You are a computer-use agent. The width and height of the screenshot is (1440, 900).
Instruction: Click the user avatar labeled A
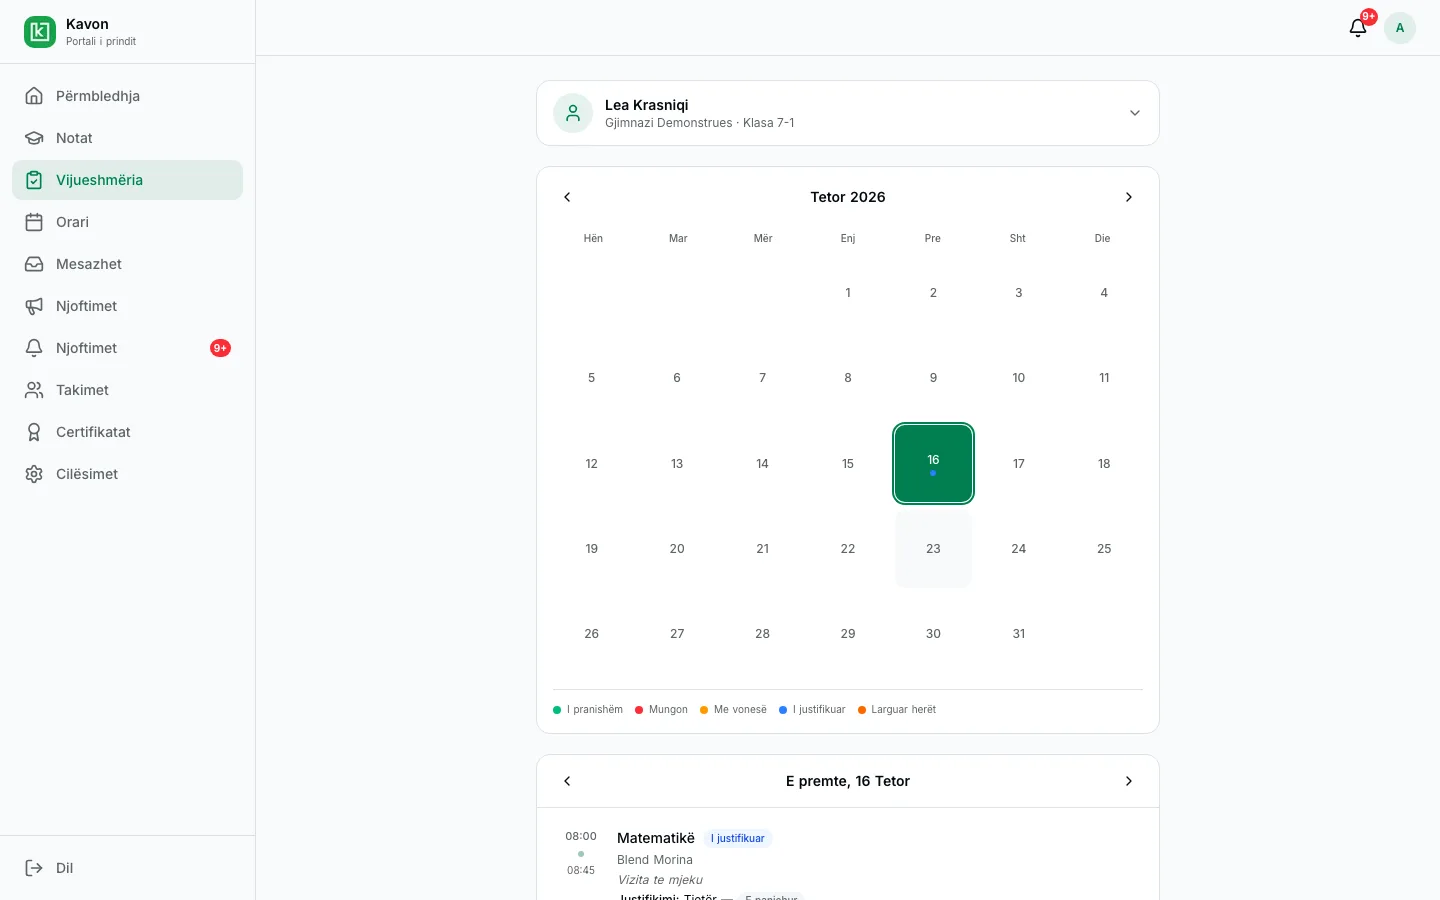pyautogui.click(x=1400, y=28)
